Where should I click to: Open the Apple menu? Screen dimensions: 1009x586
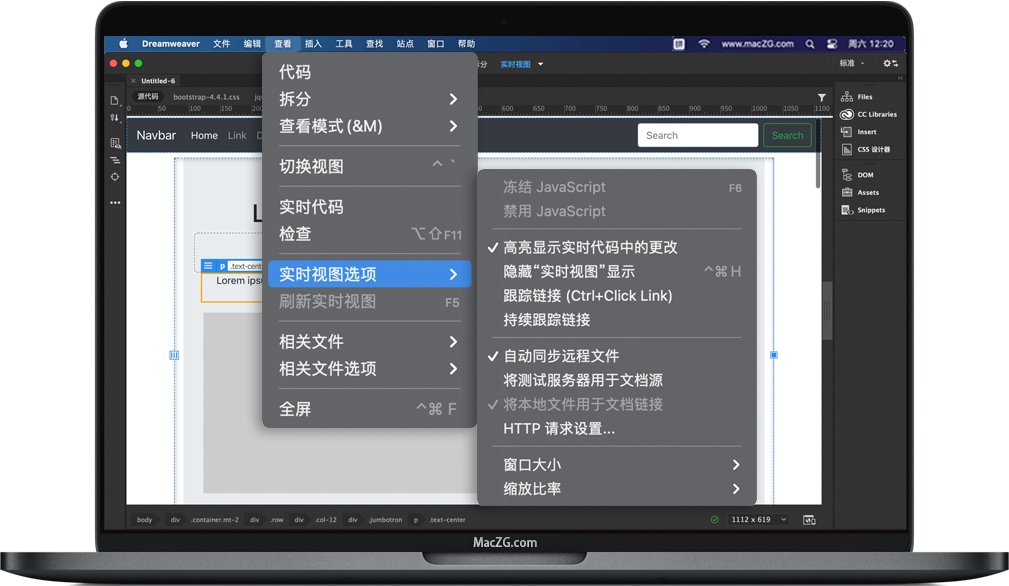click(x=124, y=44)
